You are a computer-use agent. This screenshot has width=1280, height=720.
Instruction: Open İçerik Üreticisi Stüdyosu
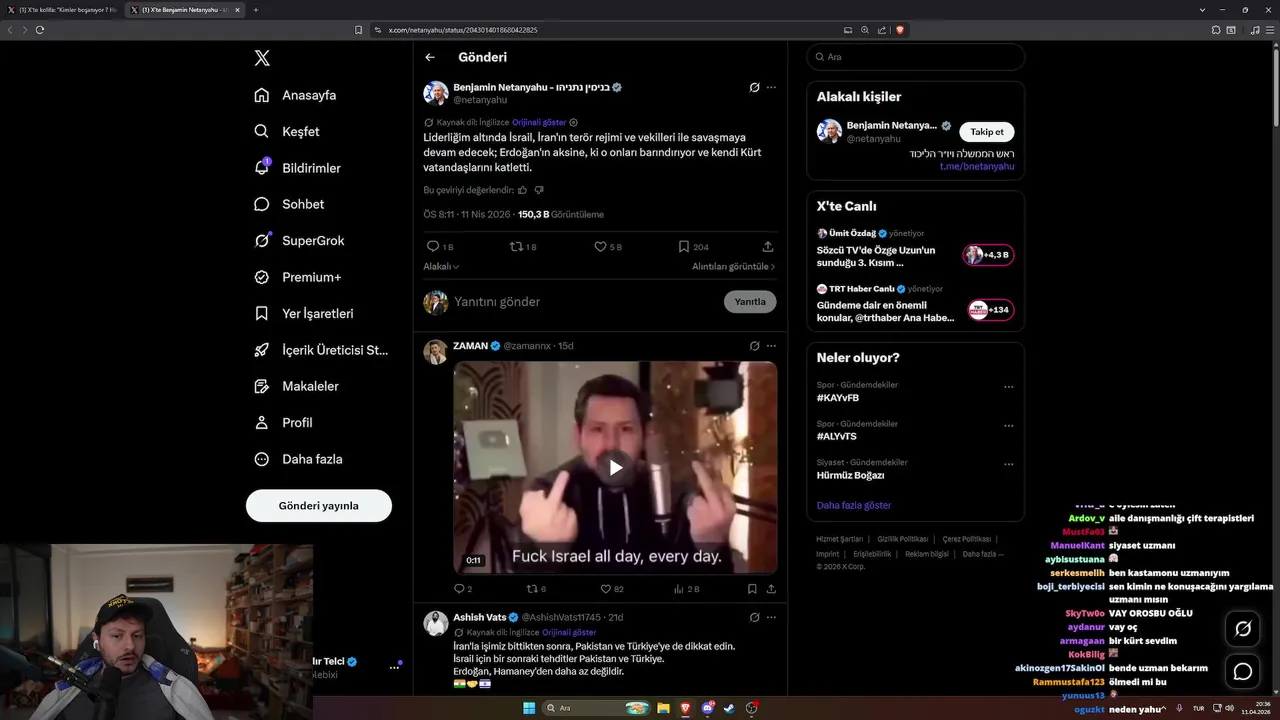coord(320,350)
